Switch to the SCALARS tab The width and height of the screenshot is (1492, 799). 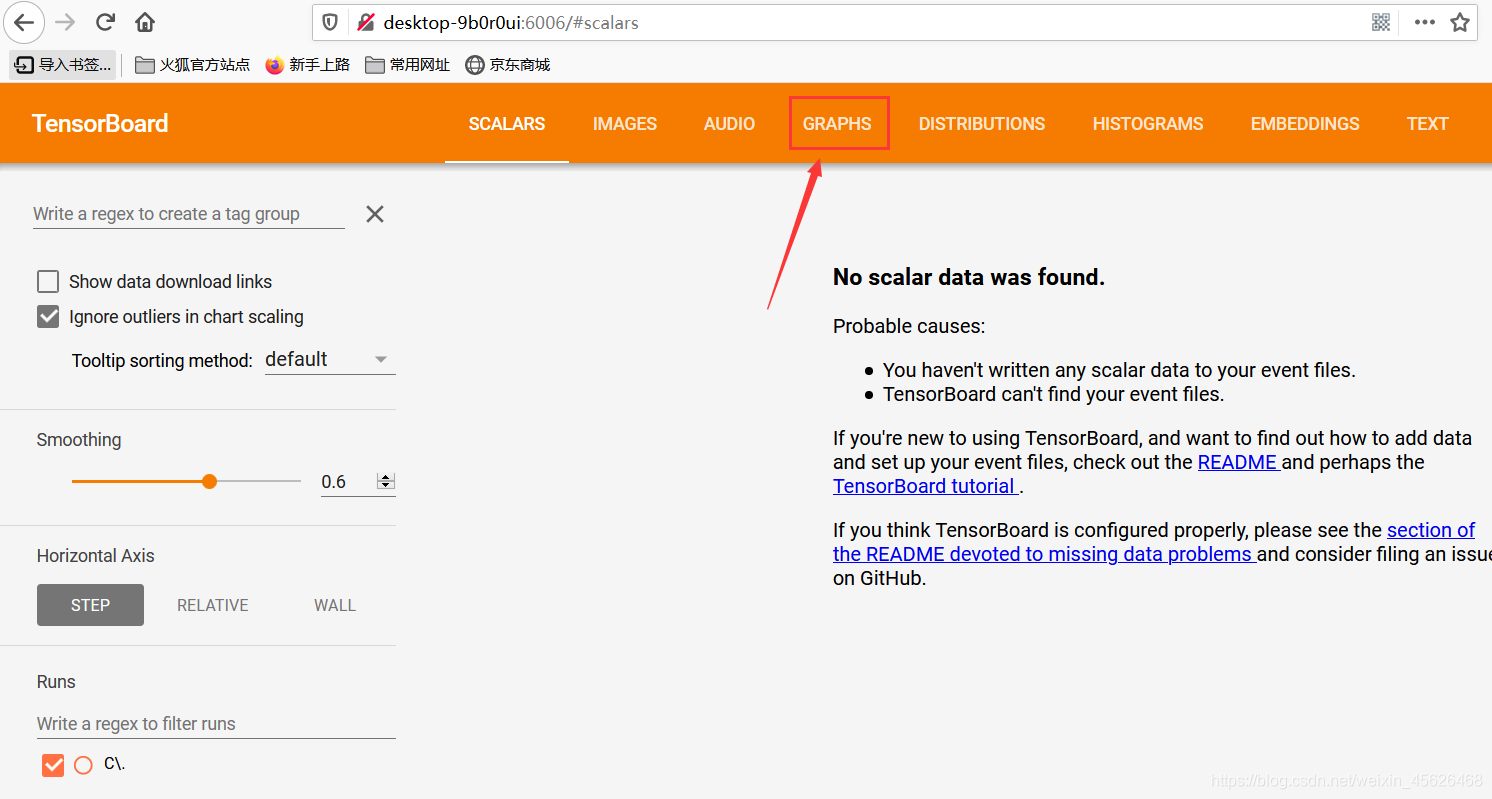(507, 124)
